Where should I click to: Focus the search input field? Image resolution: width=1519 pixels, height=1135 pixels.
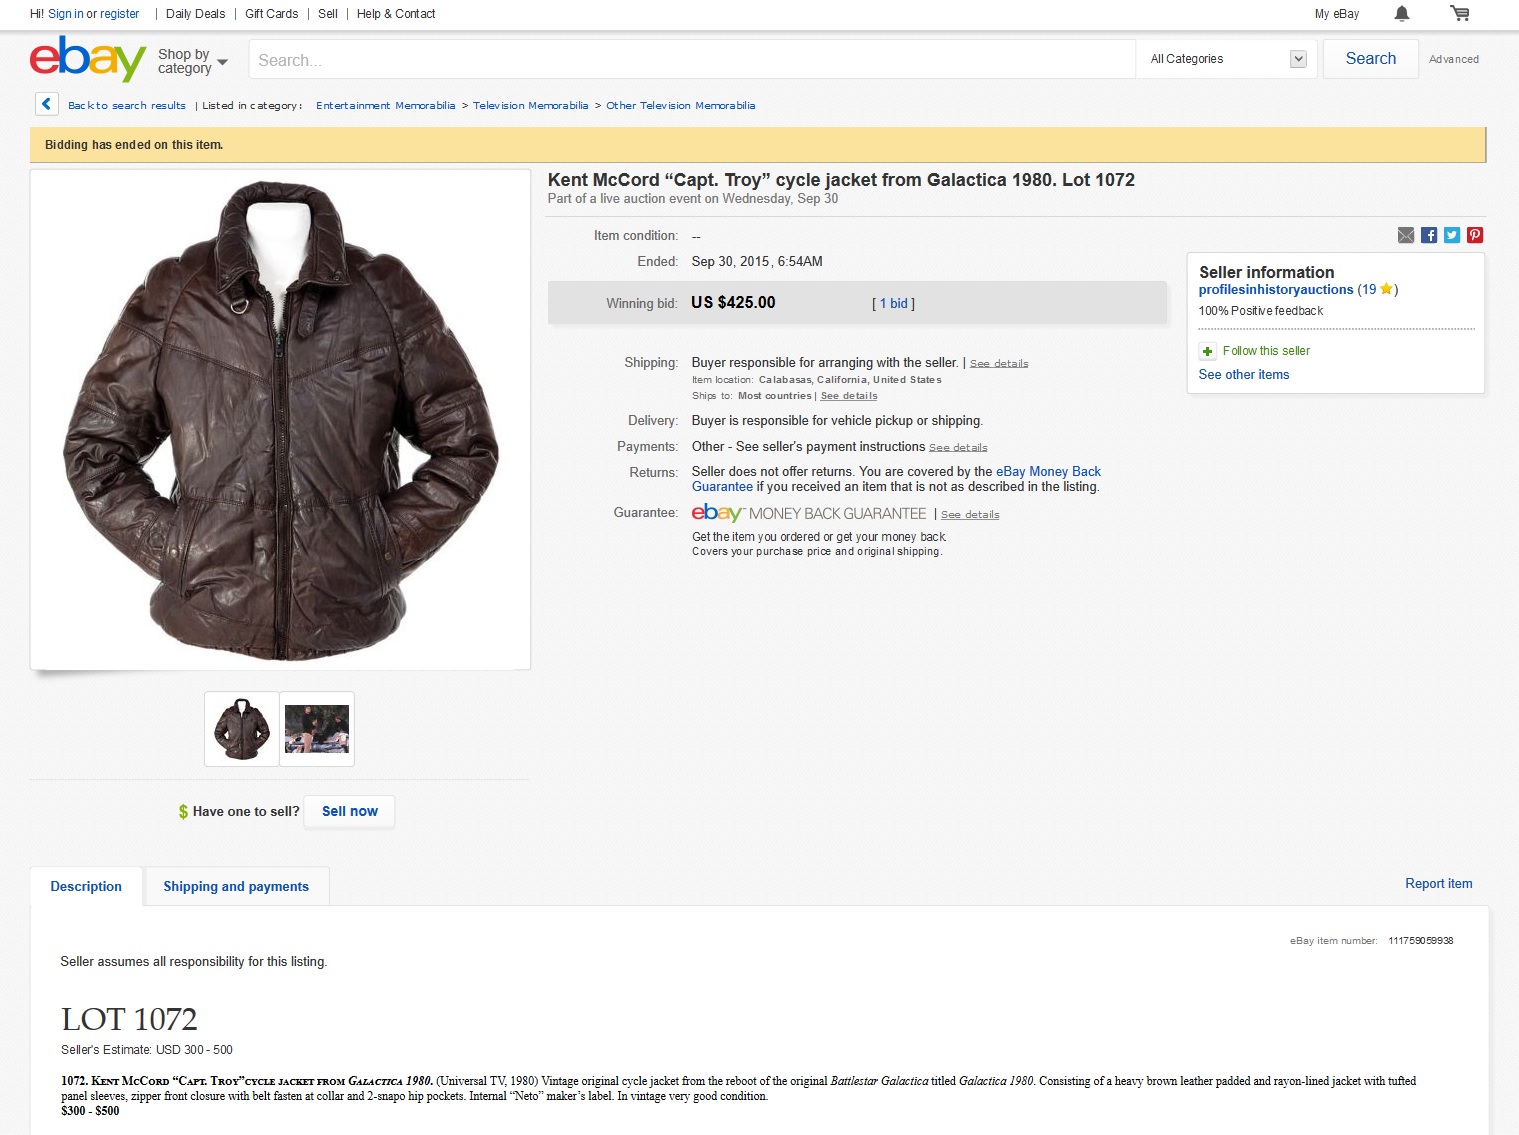tap(692, 60)
